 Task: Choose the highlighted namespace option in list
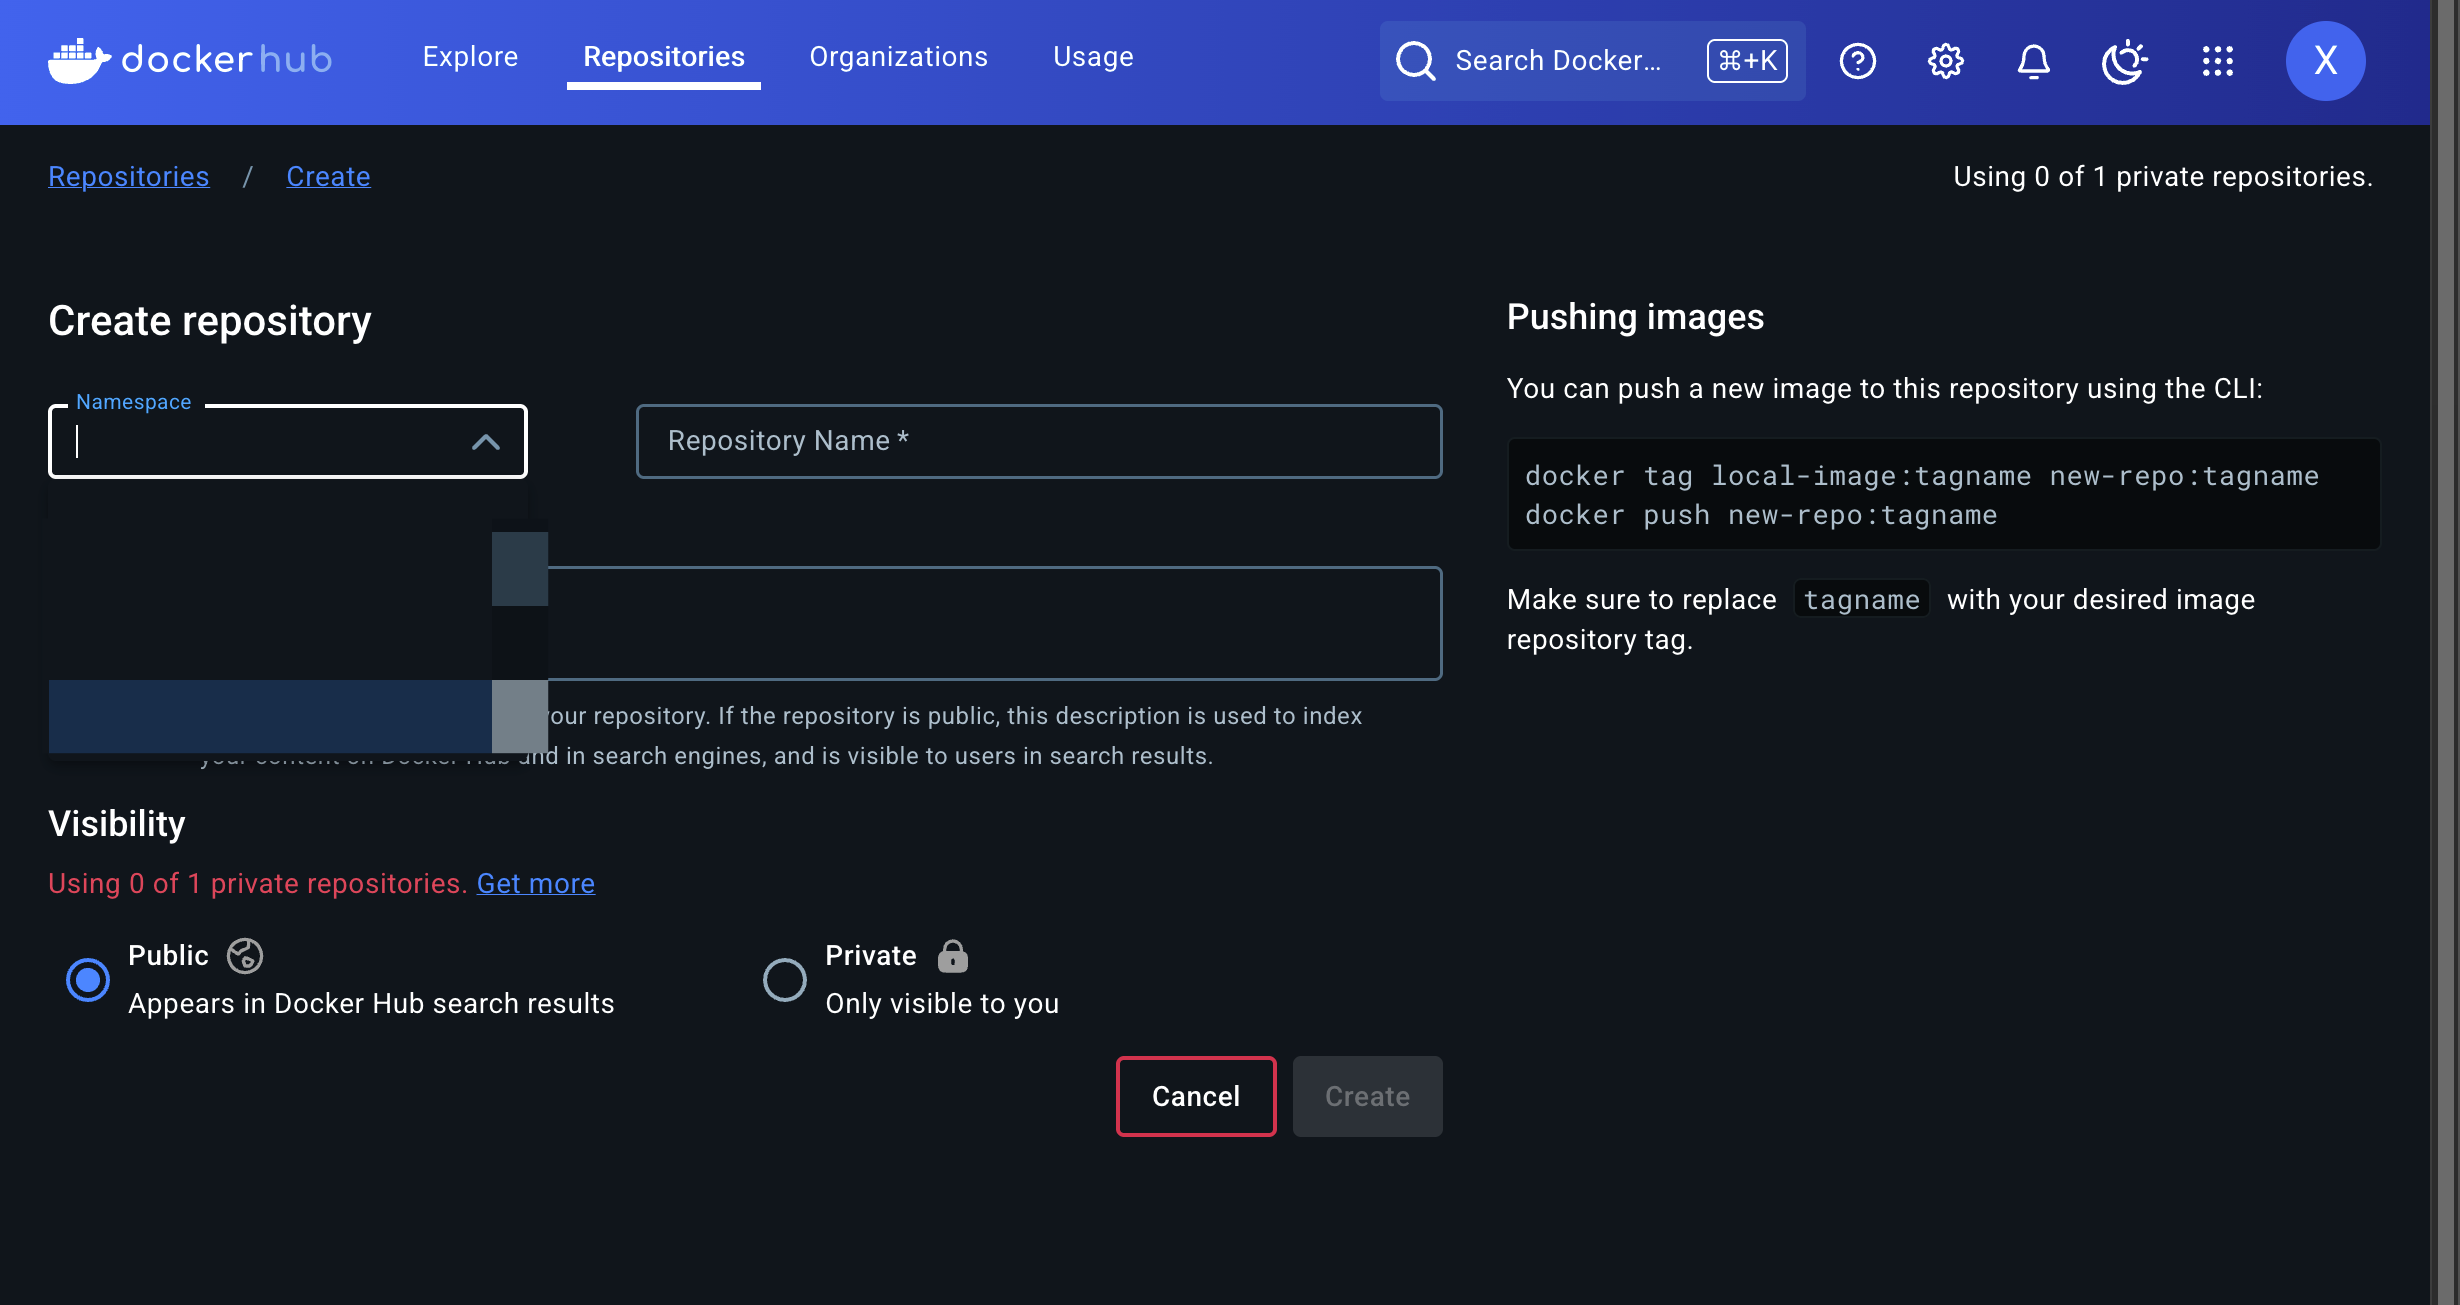click(270, 716)
